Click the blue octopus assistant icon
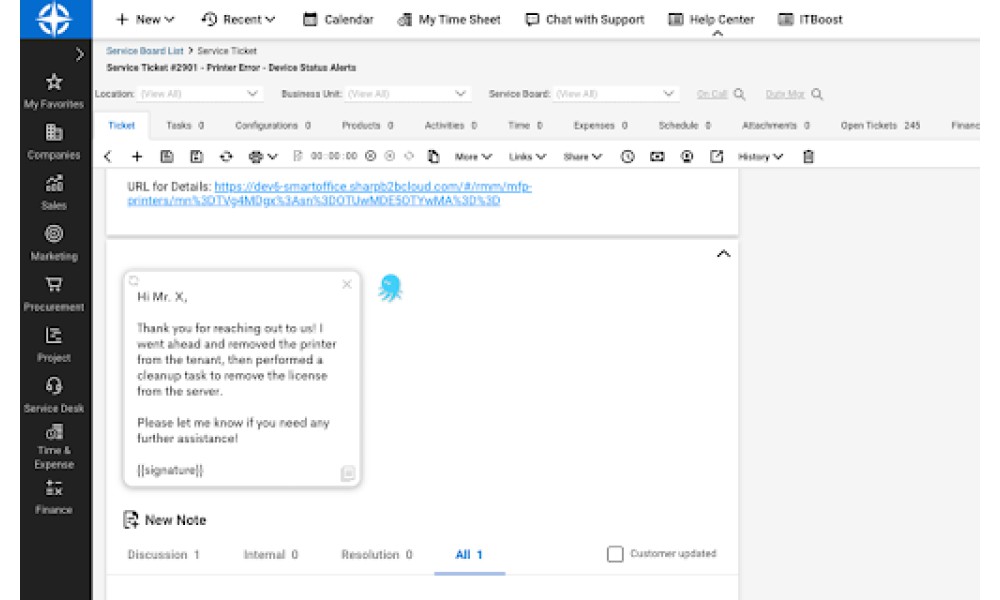Image resolution: width=1000 pixels, height=600 pixels. point(390,288)
